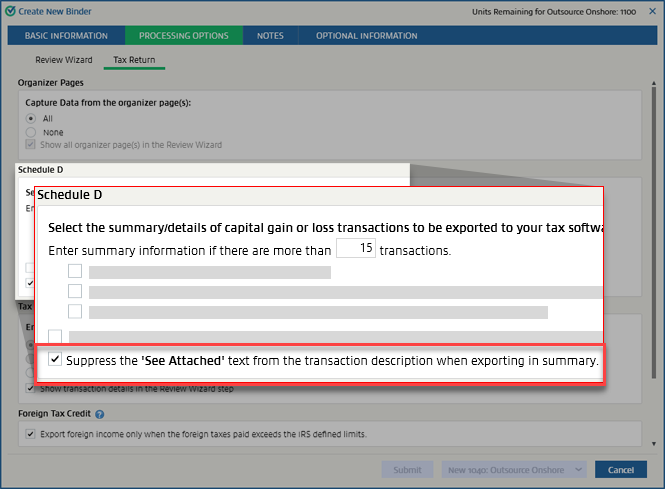Open the Notes tab
665x489 pixels.
[270, 36]
